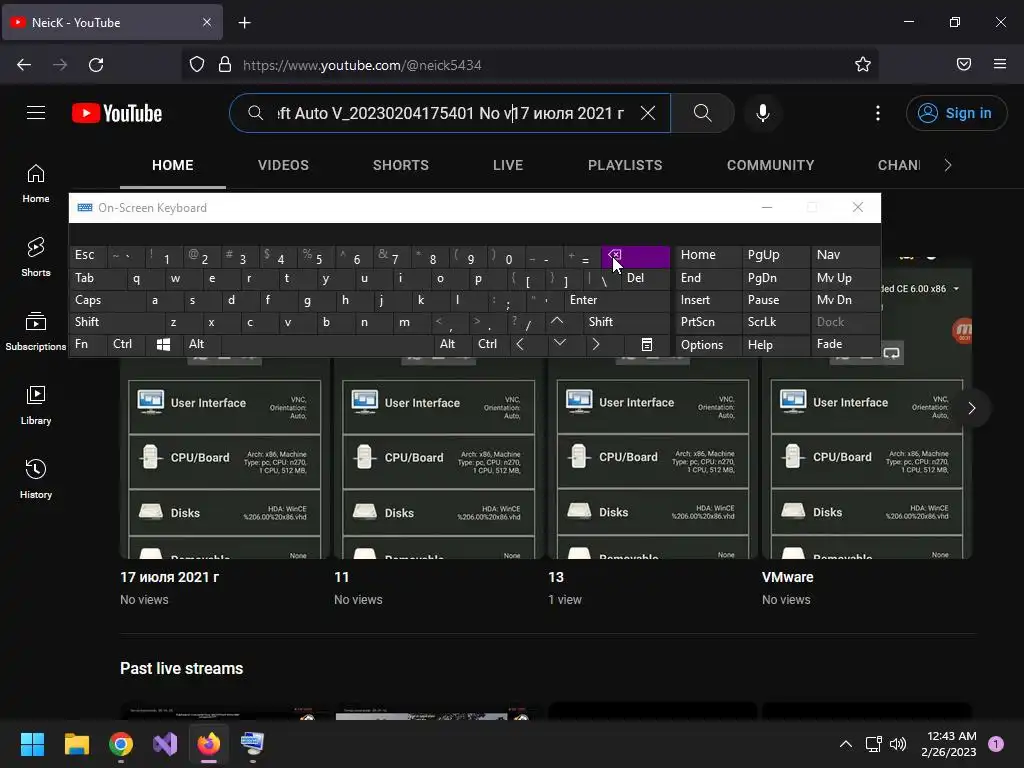Open the thumbnail of video 11
Image resolution: width=1024 pixels, height=768 pixels.
coord(438,460)
